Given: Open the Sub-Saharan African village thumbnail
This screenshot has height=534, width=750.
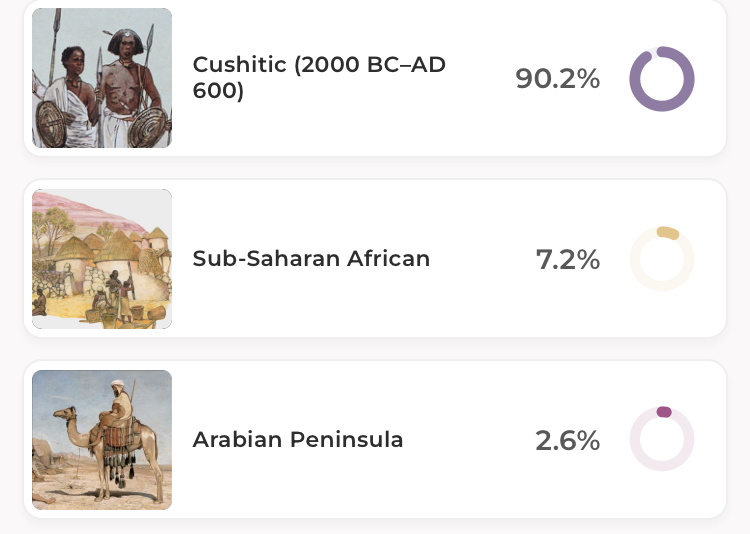Looking at the screenshot, I should 102,259.
